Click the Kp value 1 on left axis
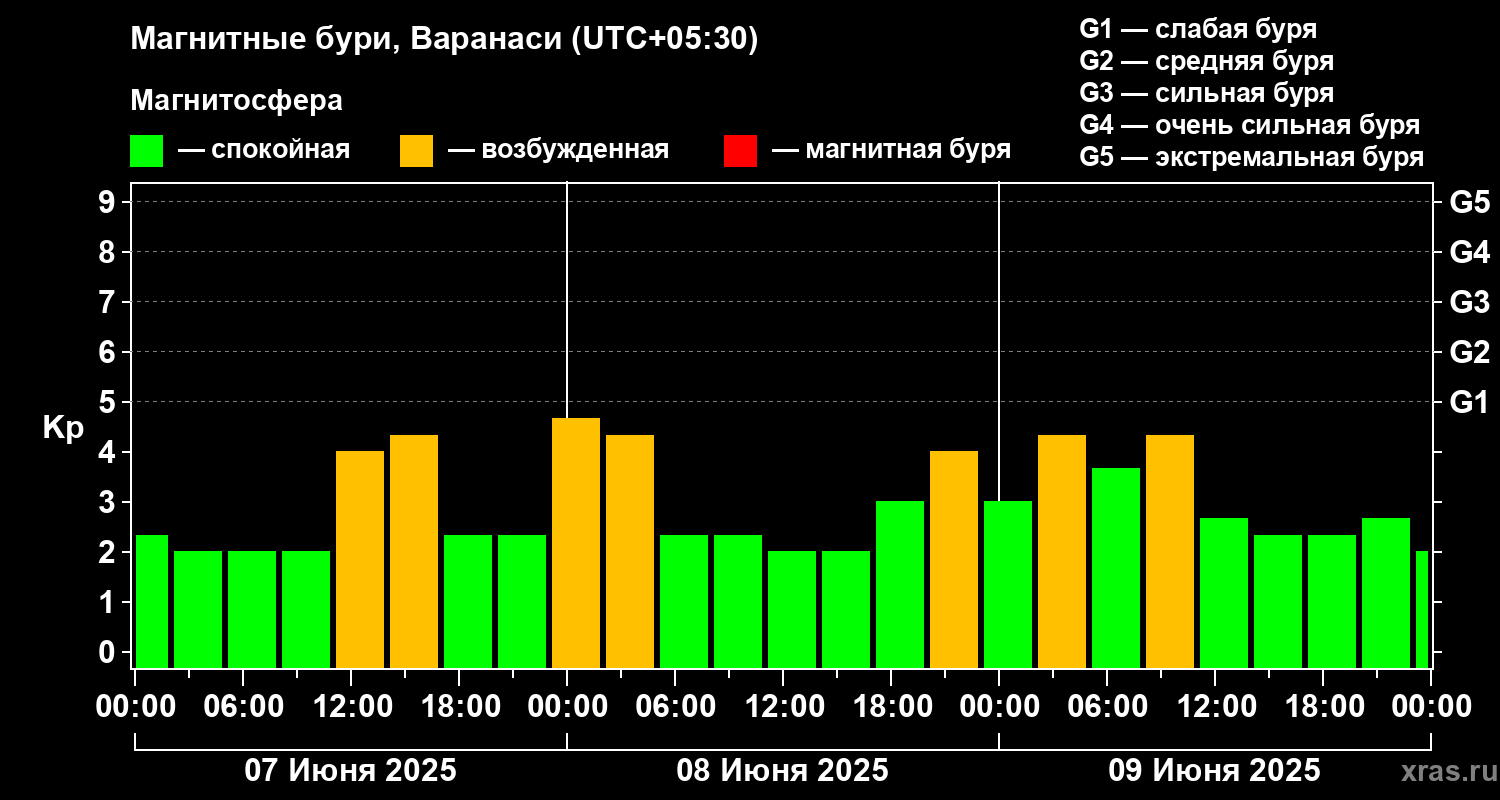 coord(109,602)
